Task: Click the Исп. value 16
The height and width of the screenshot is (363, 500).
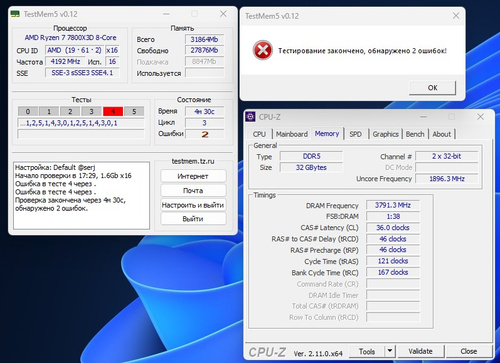Action: coord(112,62)
